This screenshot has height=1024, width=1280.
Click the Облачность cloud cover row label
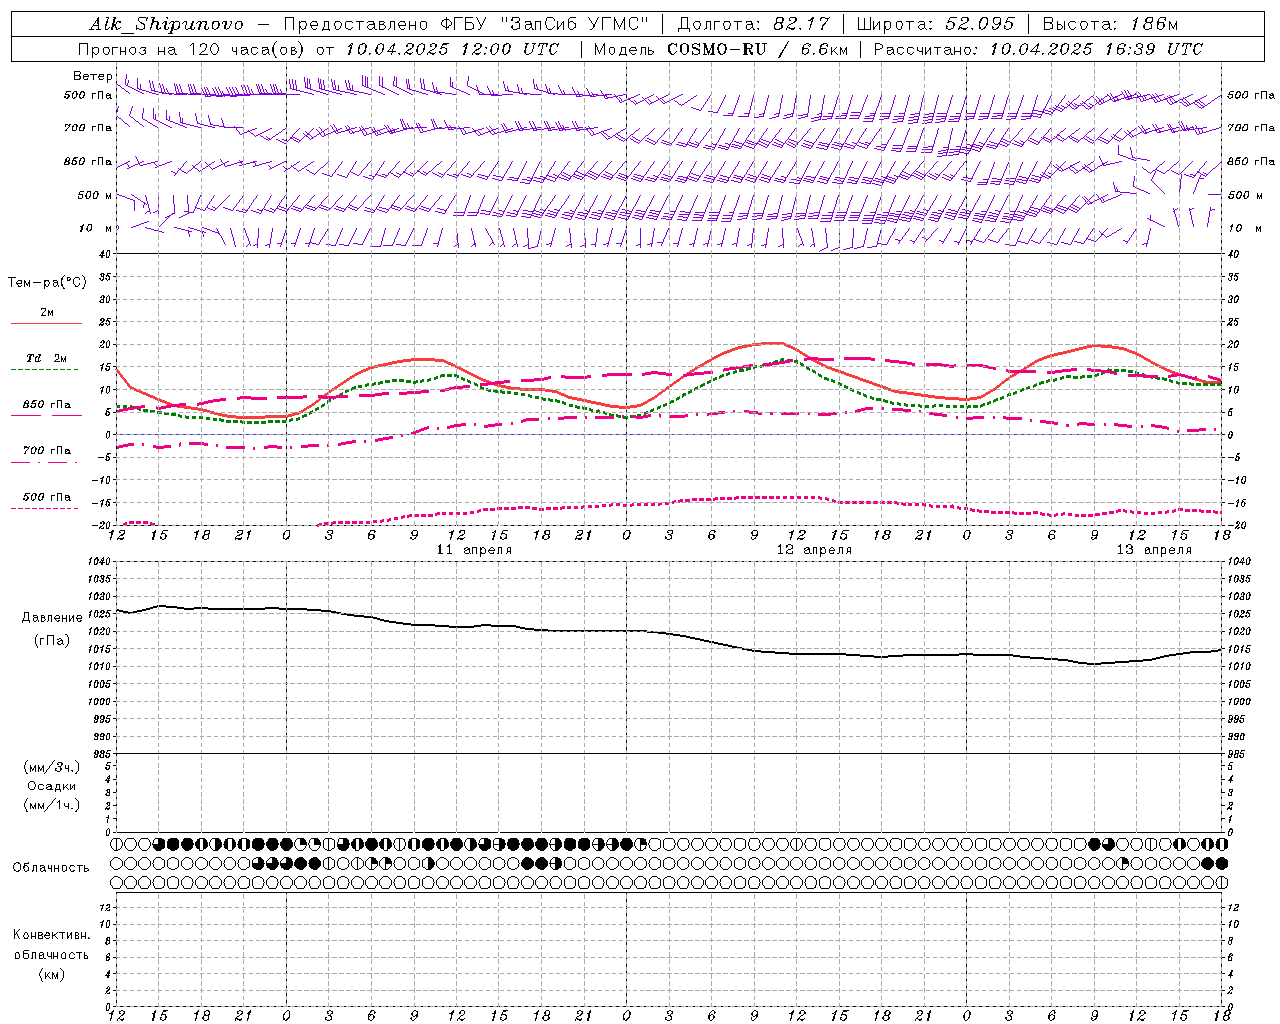click(x=51, y=868)
